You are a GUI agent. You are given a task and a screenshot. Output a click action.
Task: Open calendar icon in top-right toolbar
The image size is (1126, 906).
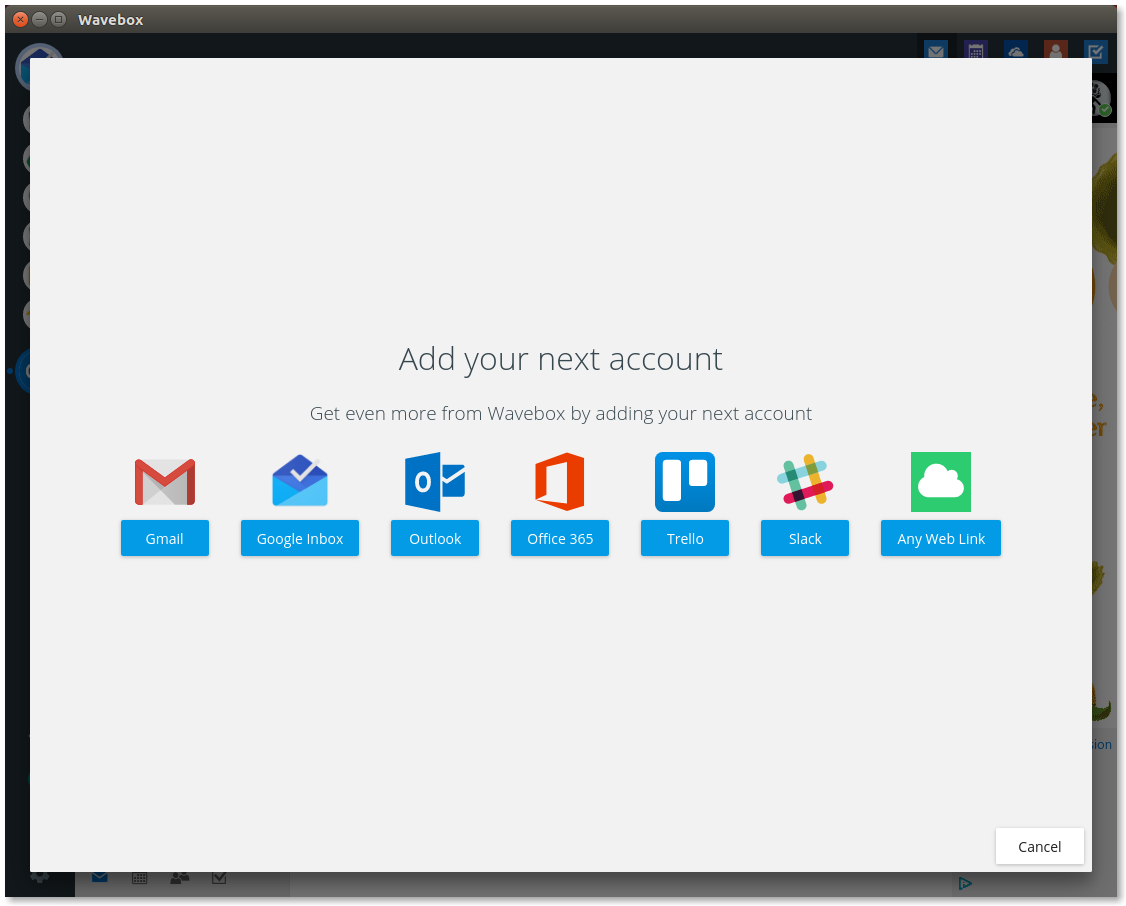pyautogui.click(x=975, y=50)
